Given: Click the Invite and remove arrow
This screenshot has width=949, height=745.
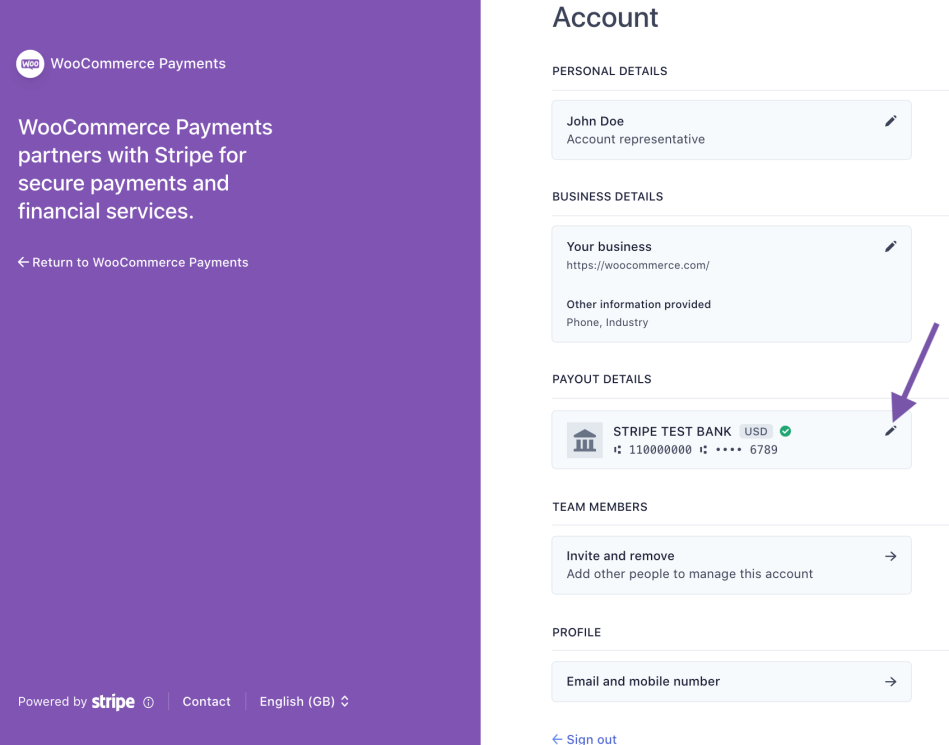Looking at the screenshot, I should [890, 556].
